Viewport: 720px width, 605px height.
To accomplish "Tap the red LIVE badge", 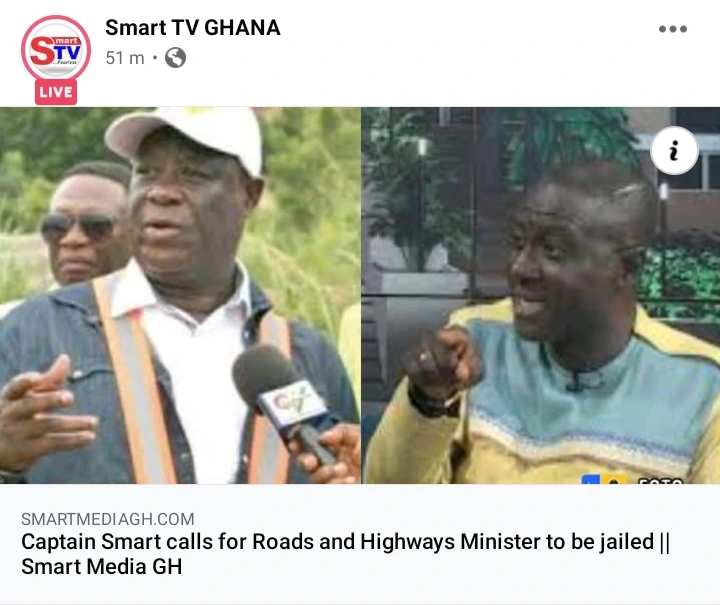I will 56,92.
